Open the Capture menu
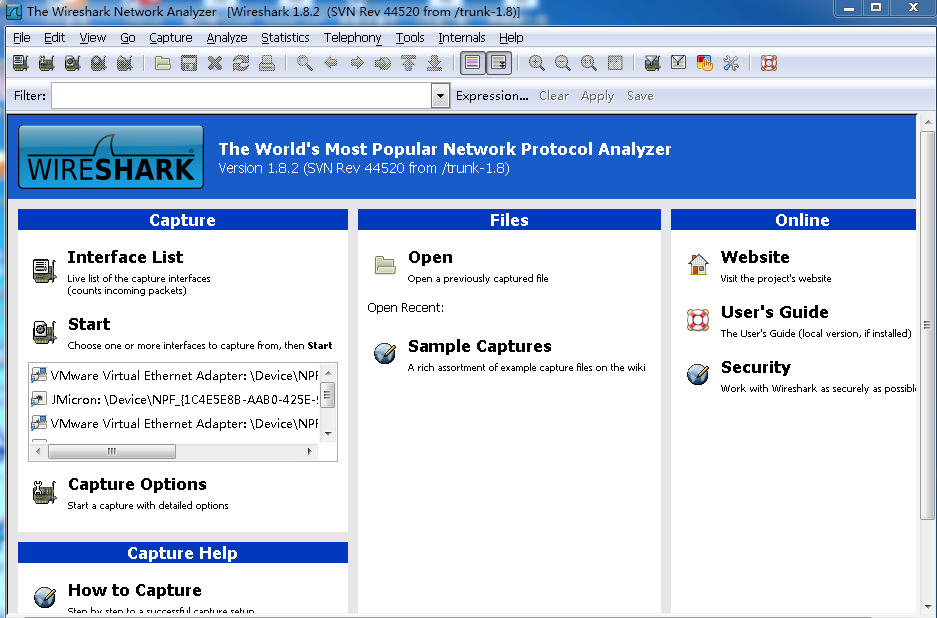This screenshot has height=618, width=937. [170, 38]
